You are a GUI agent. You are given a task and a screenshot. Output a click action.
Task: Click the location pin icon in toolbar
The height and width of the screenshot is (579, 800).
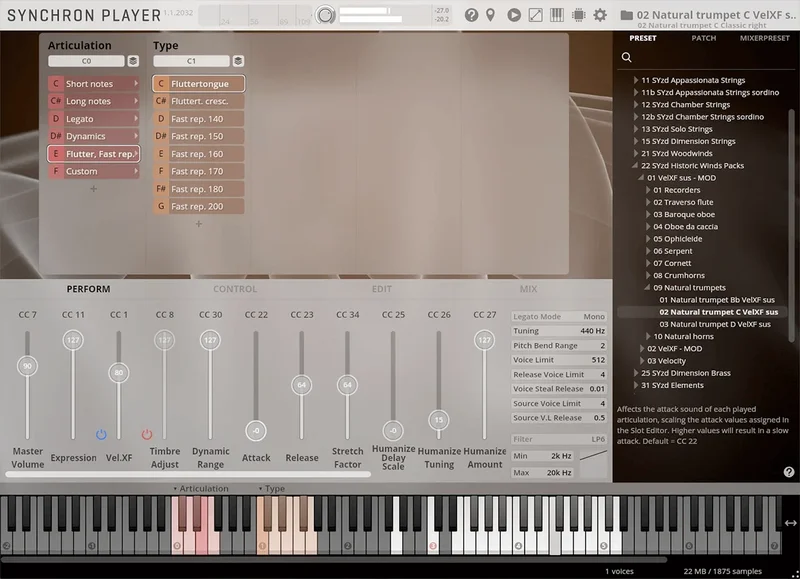coord(490,15)
